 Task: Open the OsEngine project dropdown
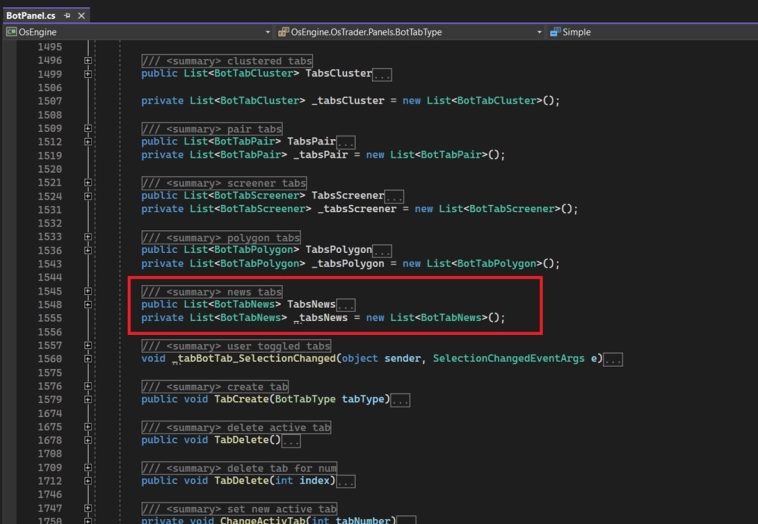(x=138, y=32)
